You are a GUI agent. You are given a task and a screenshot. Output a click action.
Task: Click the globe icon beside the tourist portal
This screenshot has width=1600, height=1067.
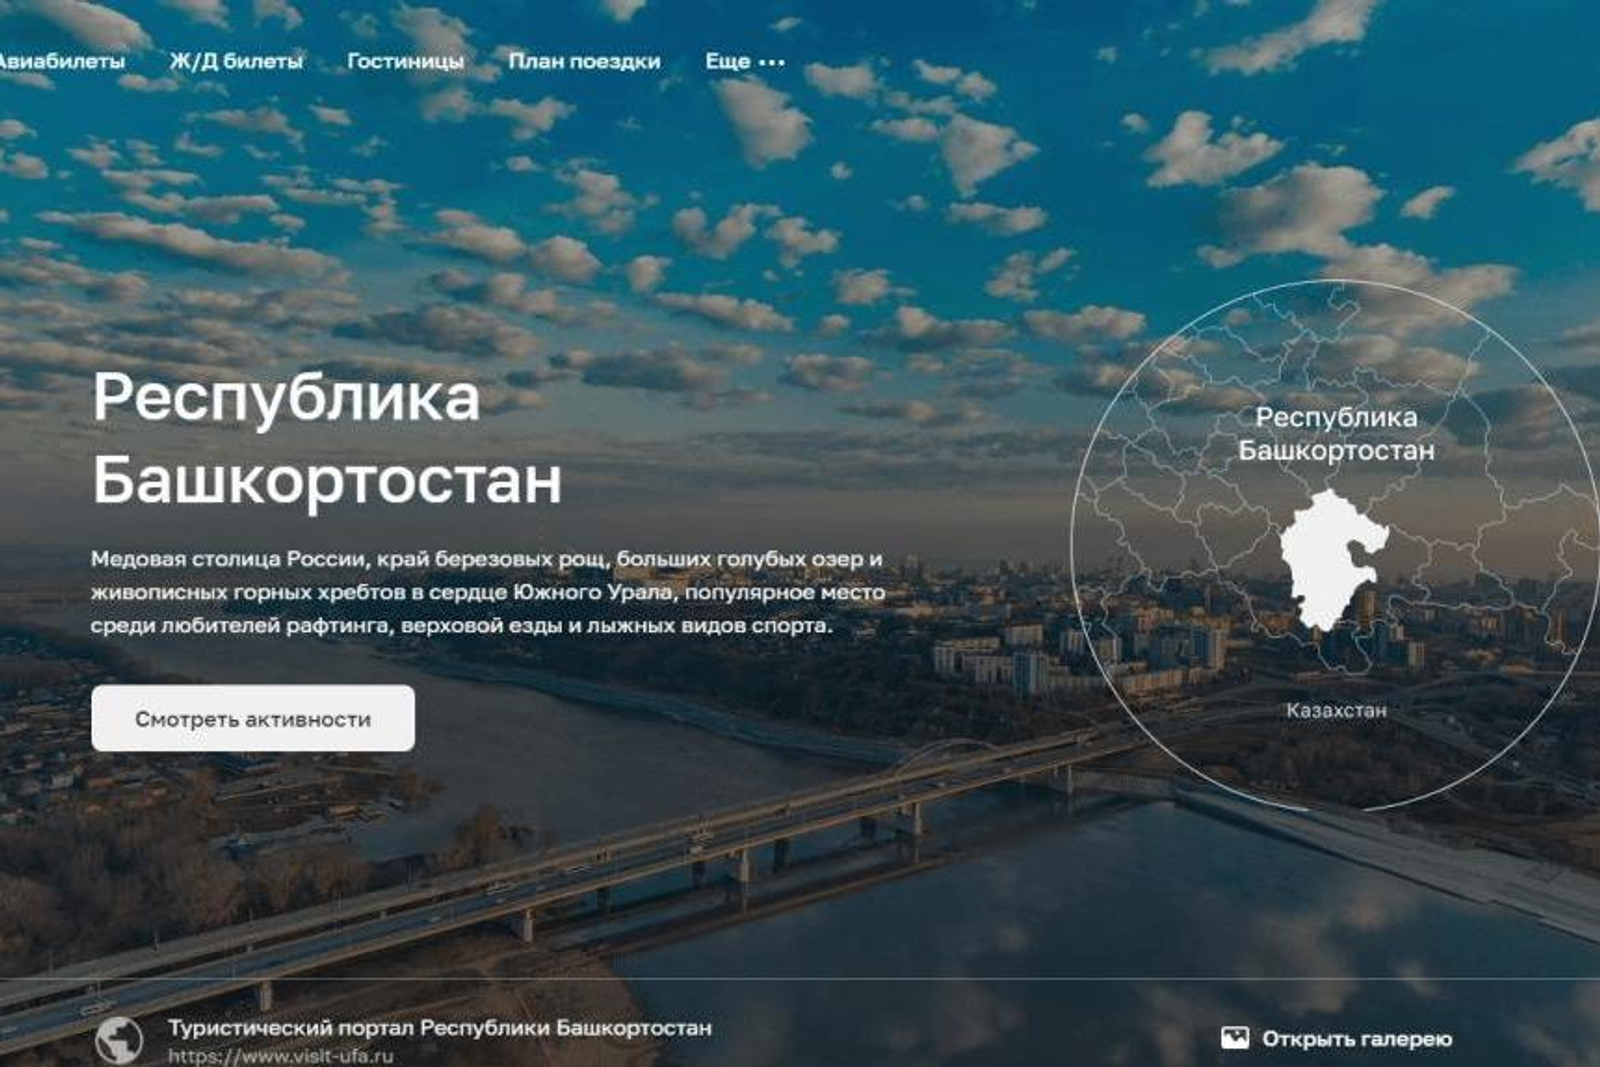119,1039
